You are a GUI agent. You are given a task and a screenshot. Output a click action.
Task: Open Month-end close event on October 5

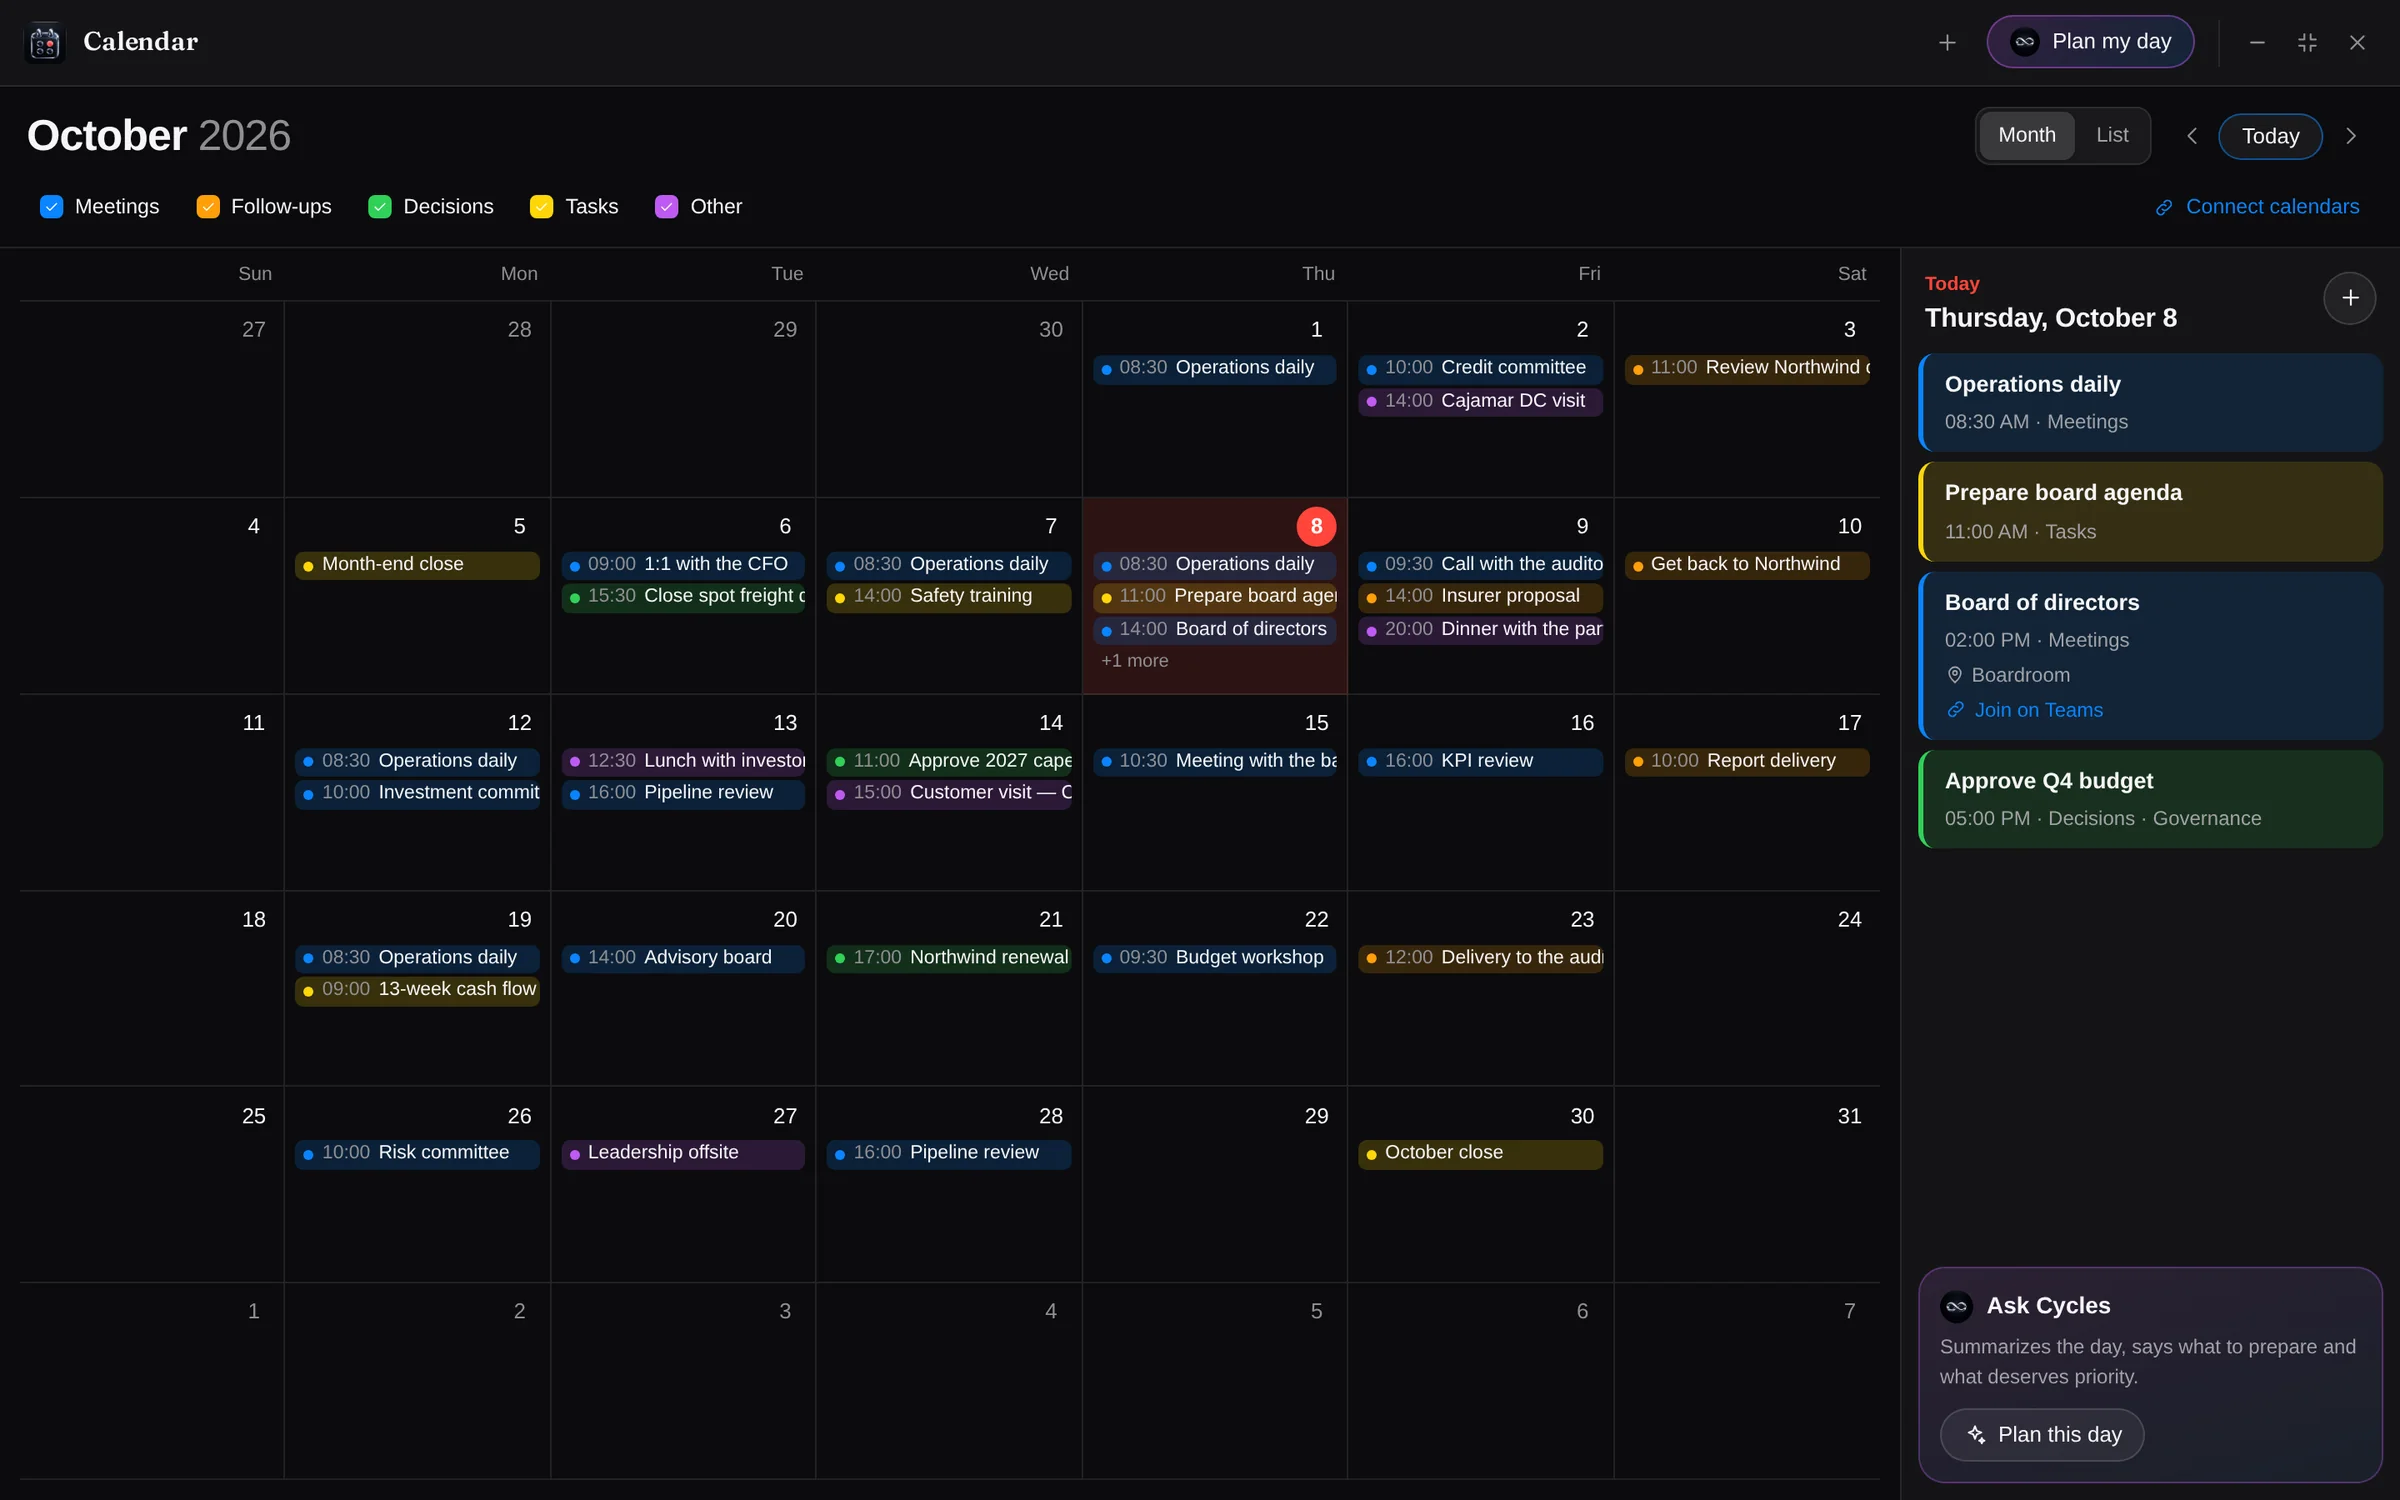pyautogui.click(x=417, y=564)
